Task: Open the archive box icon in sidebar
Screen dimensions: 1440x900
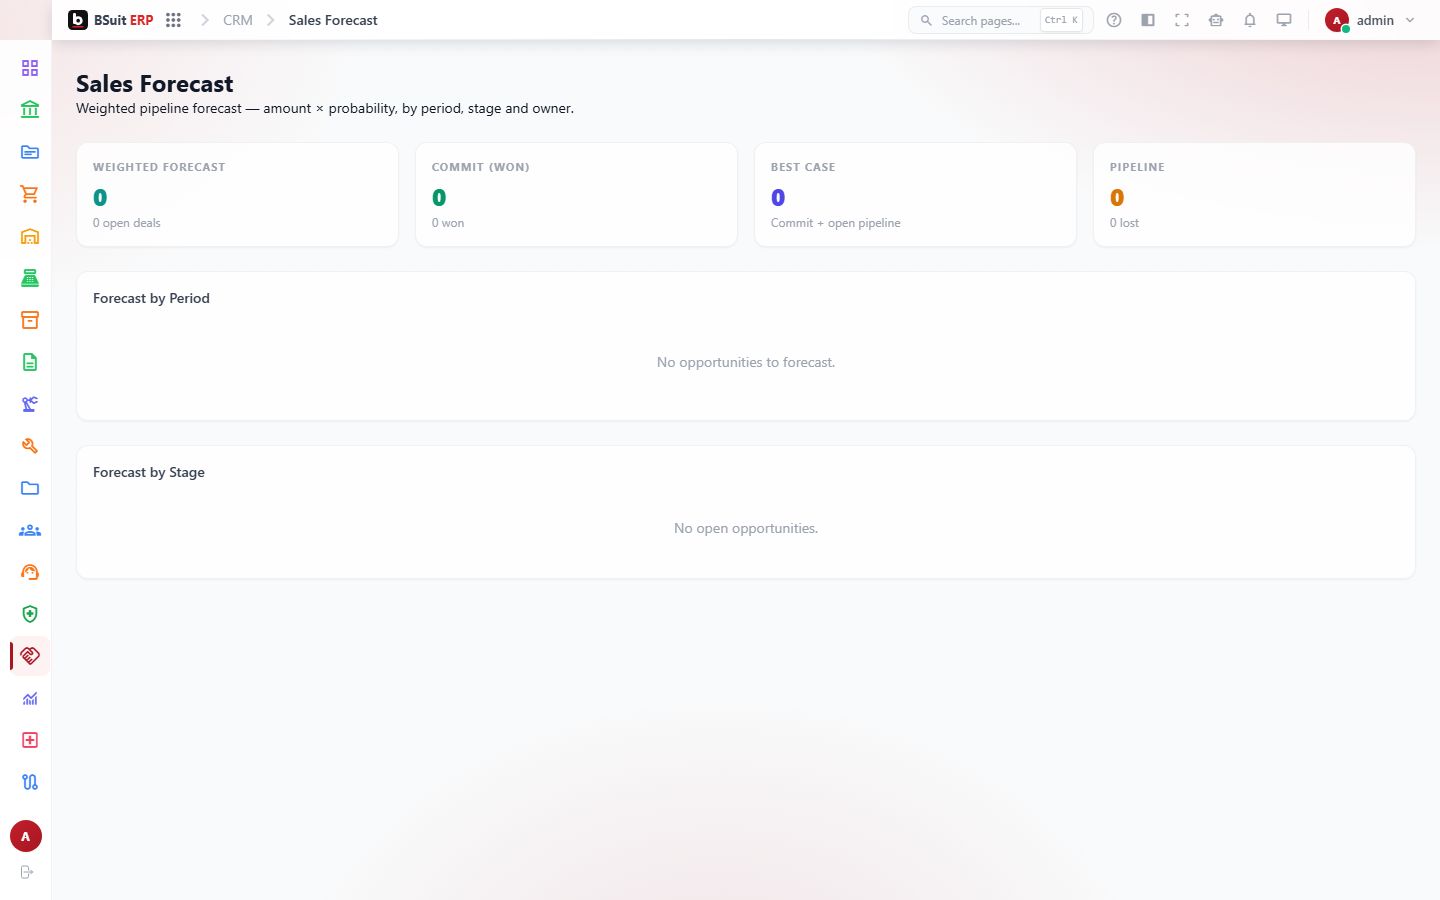Action: coord(30,320)
